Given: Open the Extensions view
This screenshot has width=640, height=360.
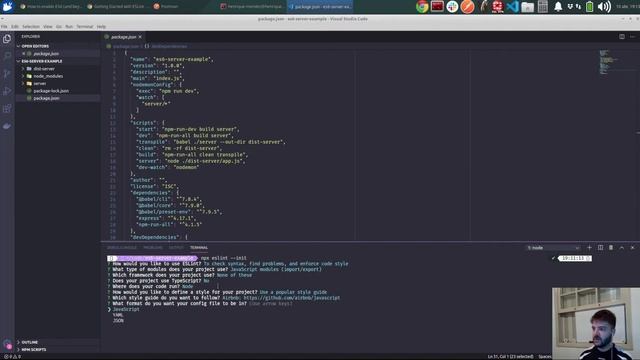Looking at the screenshot, I should [x=7, y=109].
